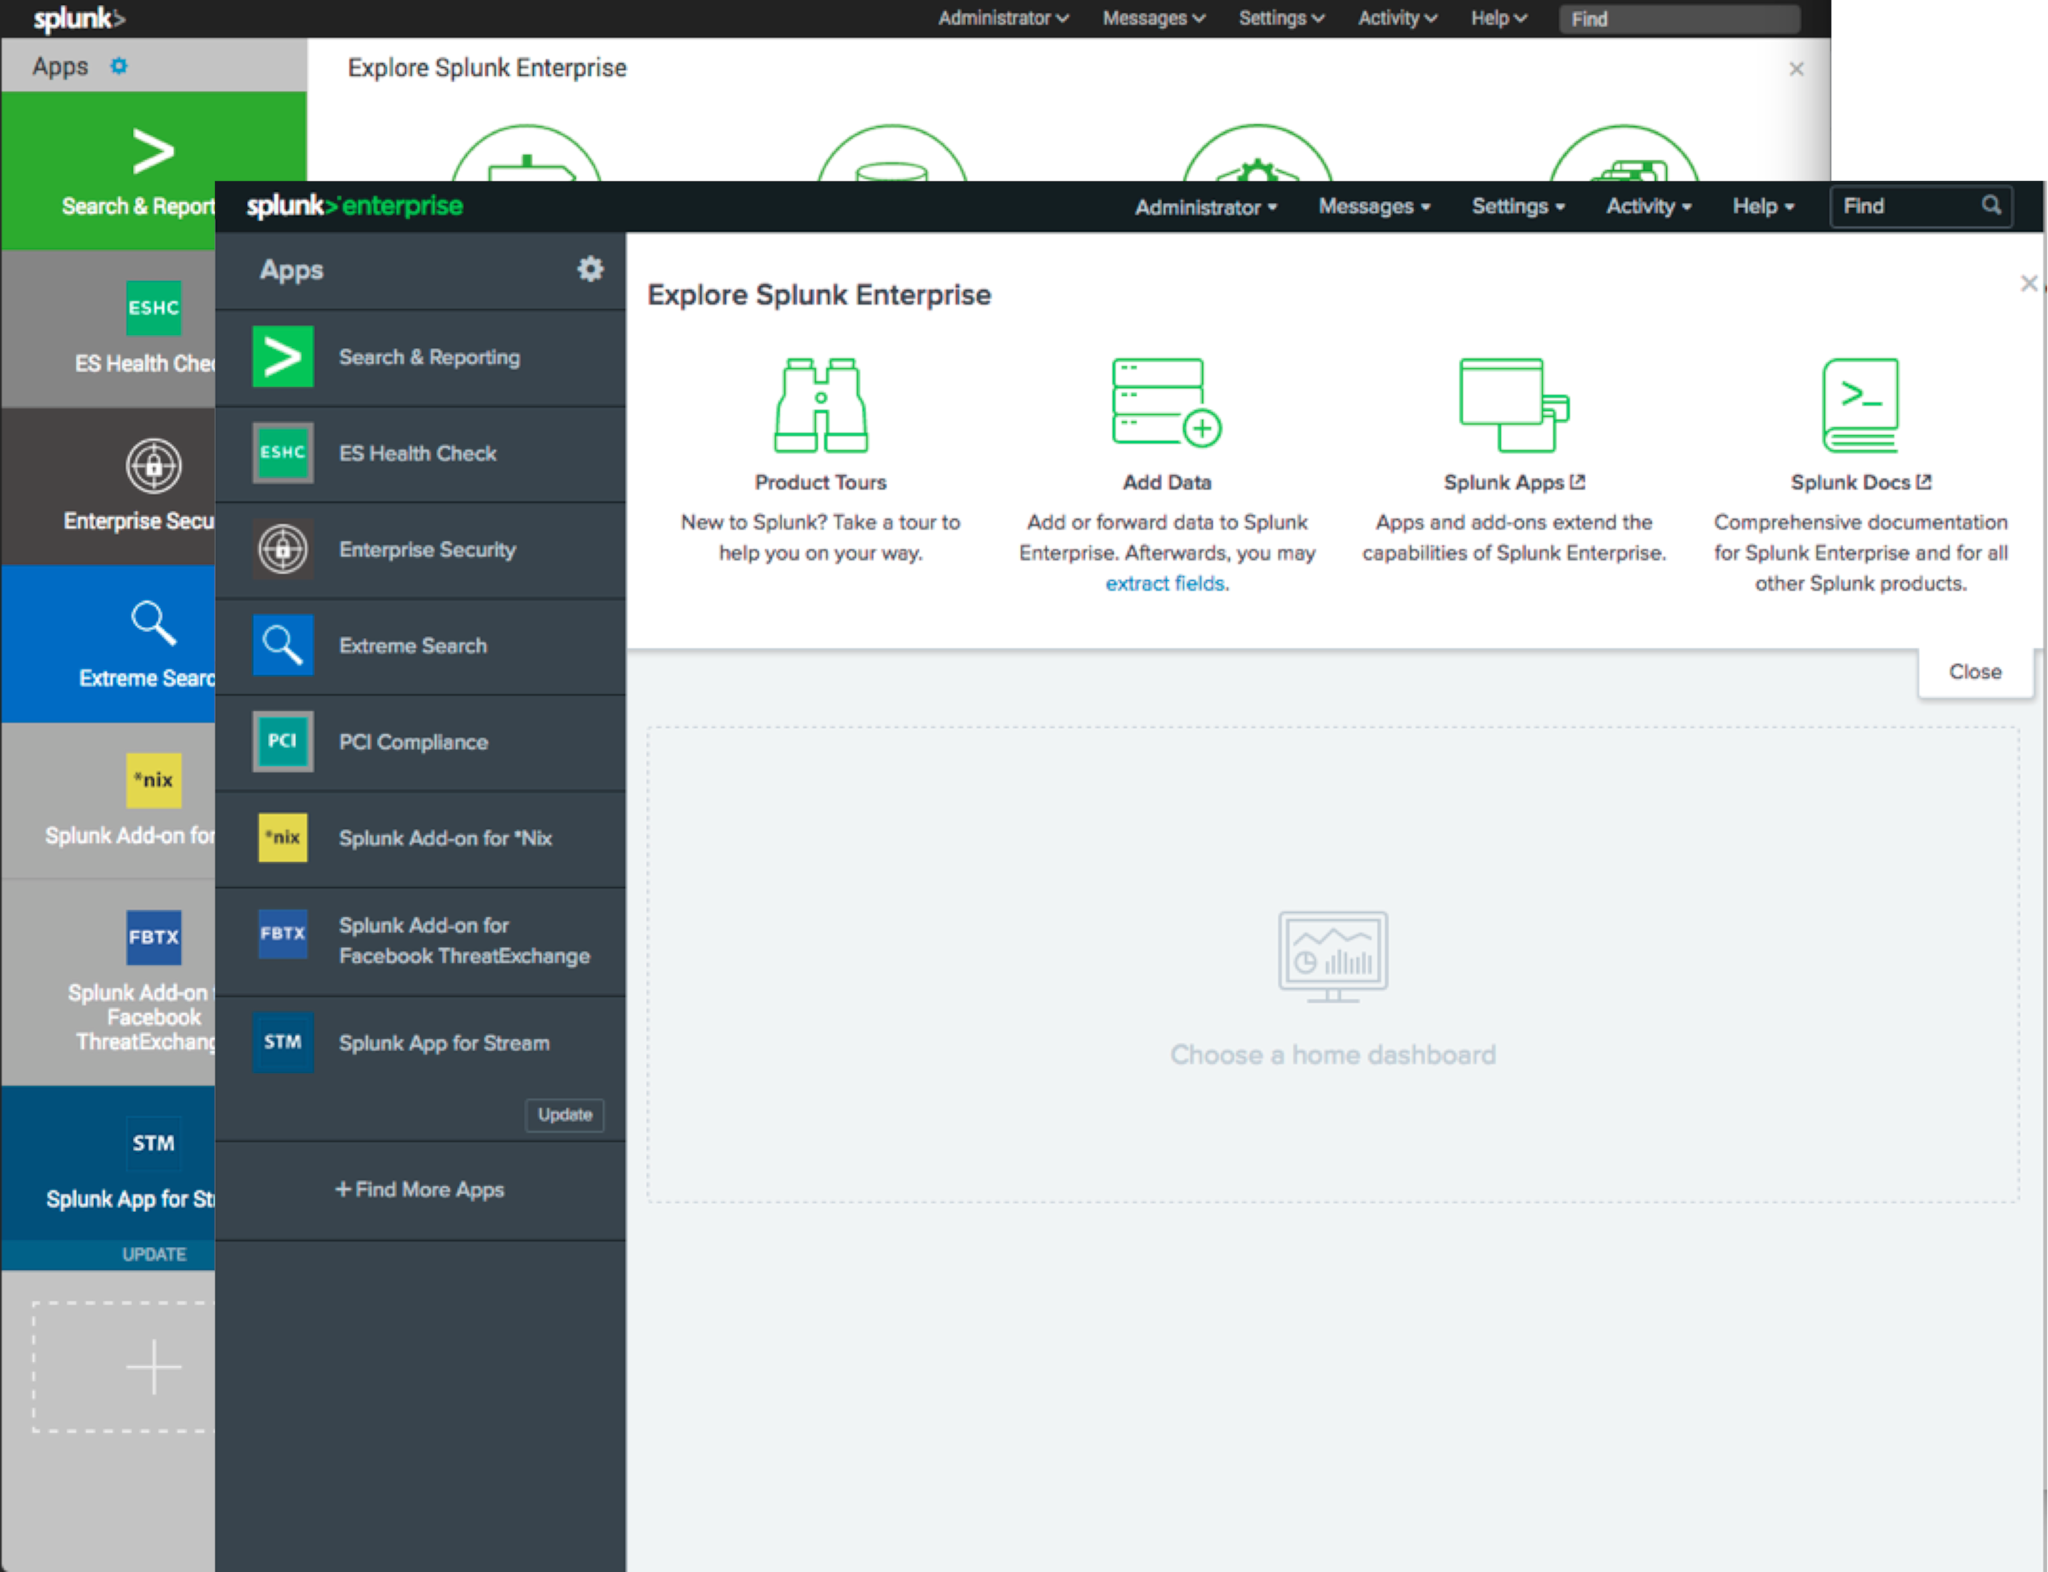The height and width of the screenshot is (1572, 2048).
Task: Click the yellow *nix add-on icon
Action: point(283,838)
